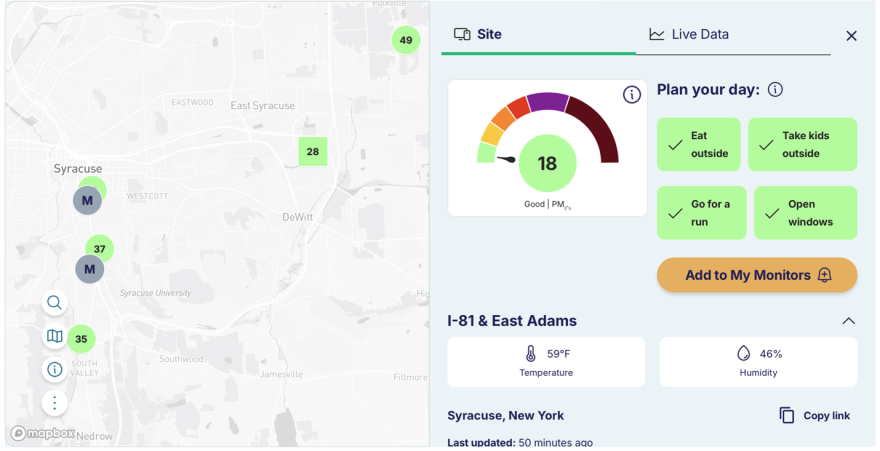880x451 pixels.
Task: Click Add to My Monitors button
Action: [757, 275]
